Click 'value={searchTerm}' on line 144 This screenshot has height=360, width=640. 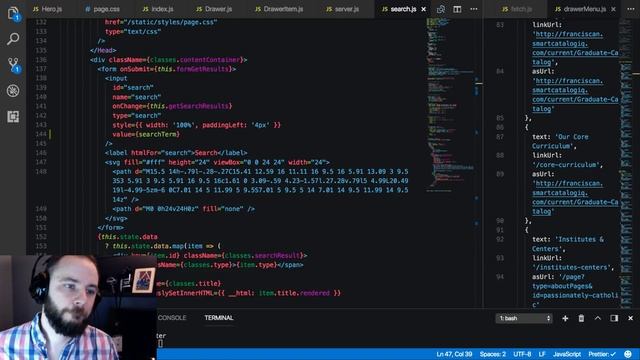tap(146, 134)
